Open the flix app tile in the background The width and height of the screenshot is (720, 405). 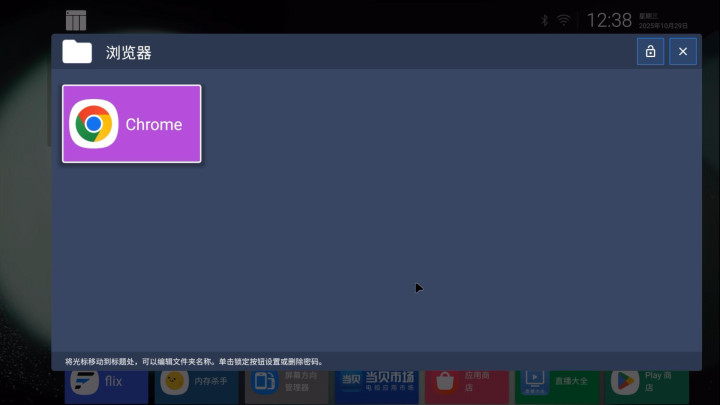[107, 387]
